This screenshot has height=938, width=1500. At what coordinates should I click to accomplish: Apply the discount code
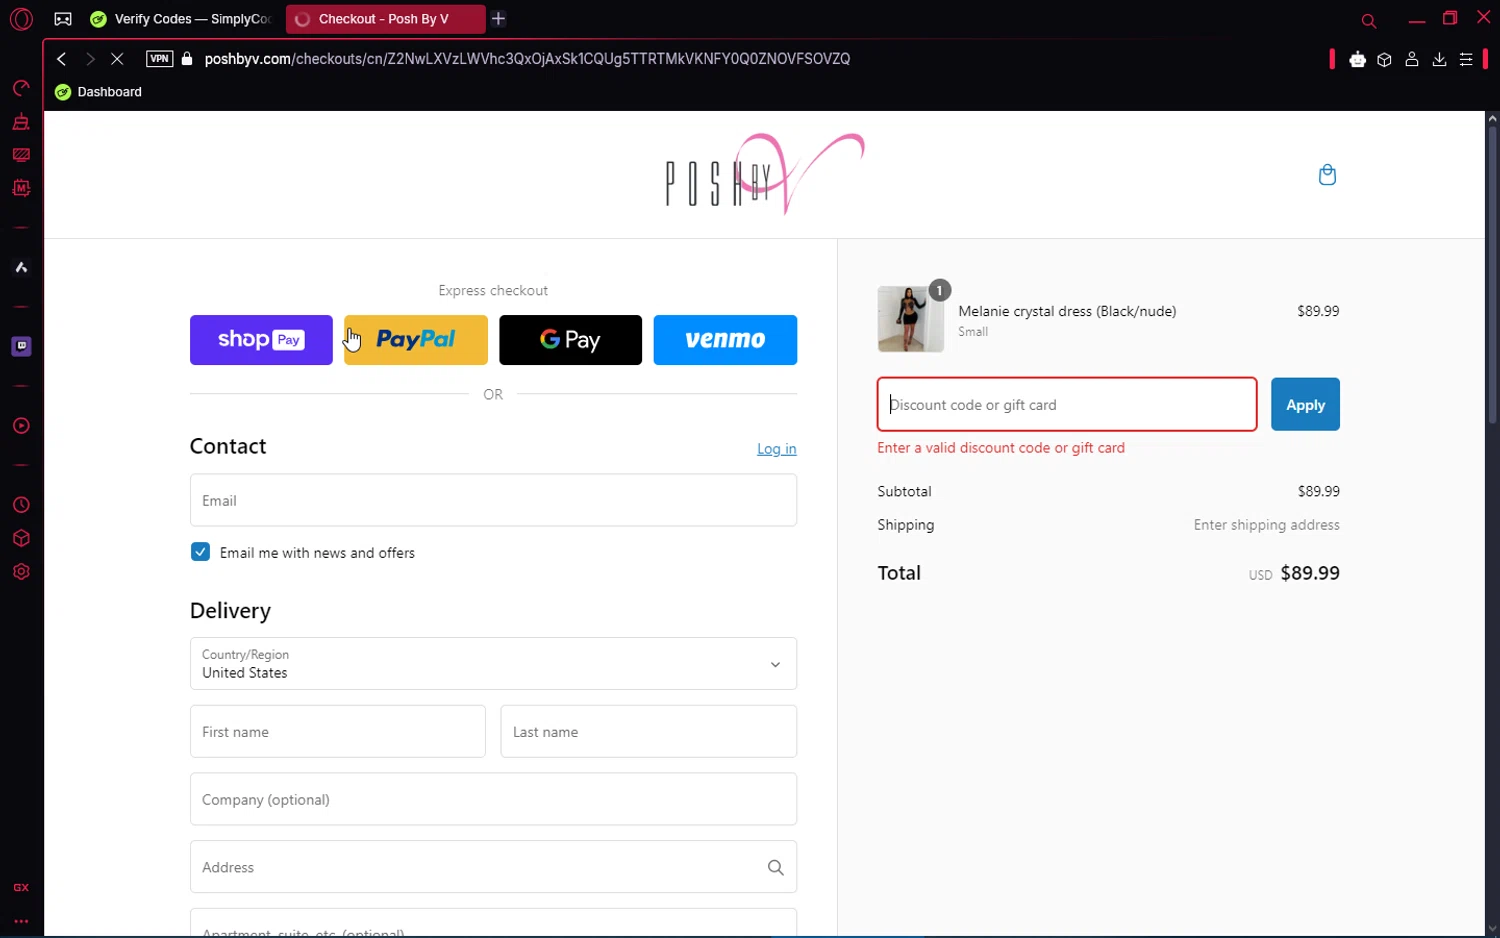pyautogui.click(x=1305, y=404)
